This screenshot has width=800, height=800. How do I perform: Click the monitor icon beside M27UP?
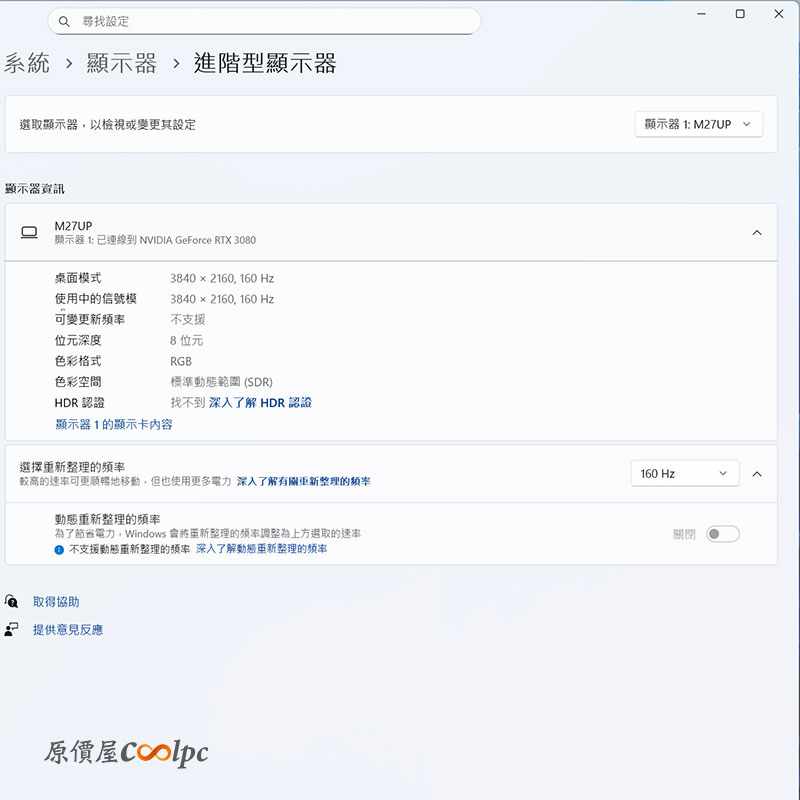click(29, 233)
